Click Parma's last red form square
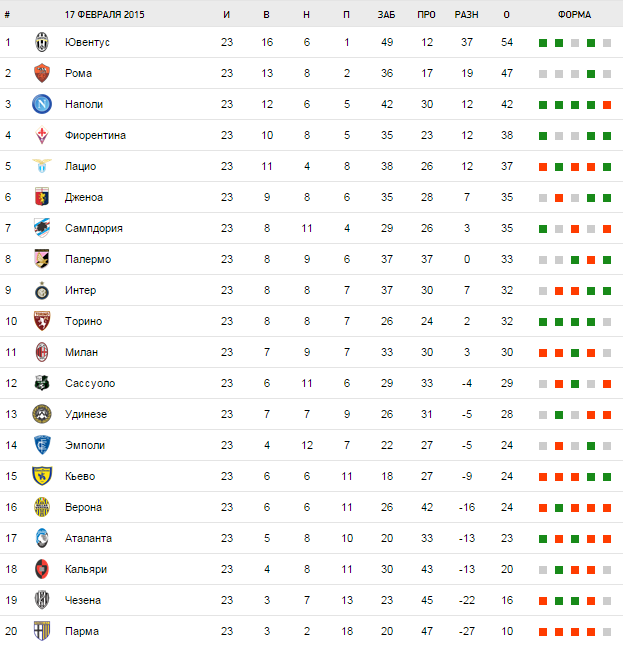The image size is (623, 645). click(607, 632)
